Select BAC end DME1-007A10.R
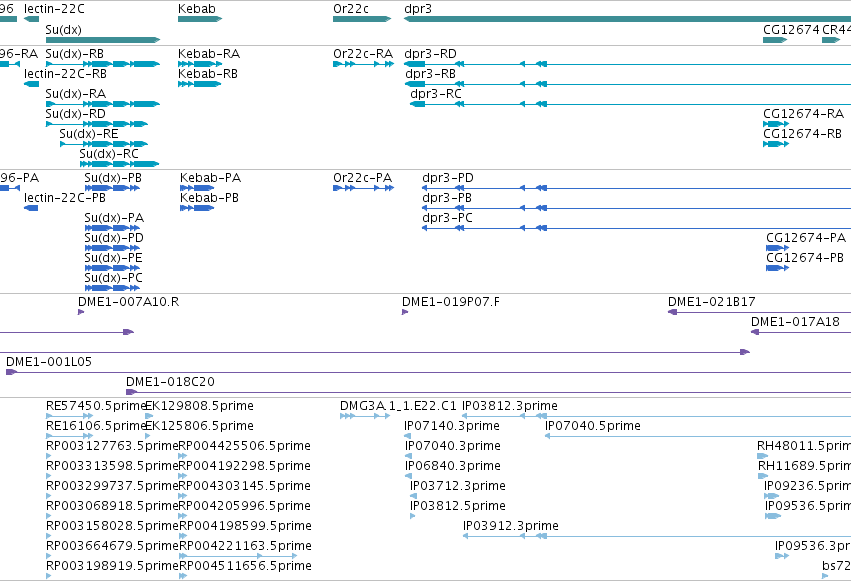 coord(81,312)
